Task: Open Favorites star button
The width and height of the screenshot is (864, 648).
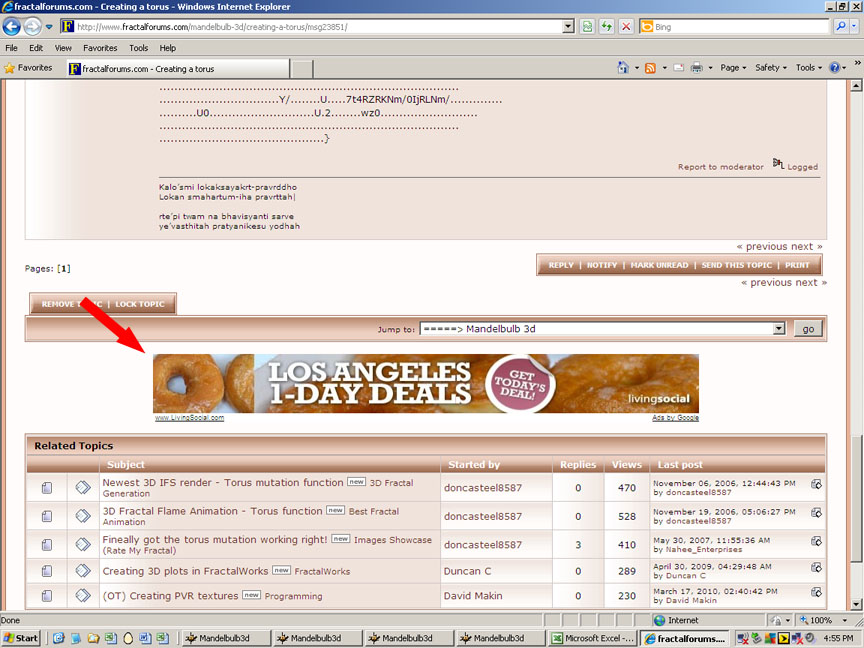Action: click(x=28, y=68)
